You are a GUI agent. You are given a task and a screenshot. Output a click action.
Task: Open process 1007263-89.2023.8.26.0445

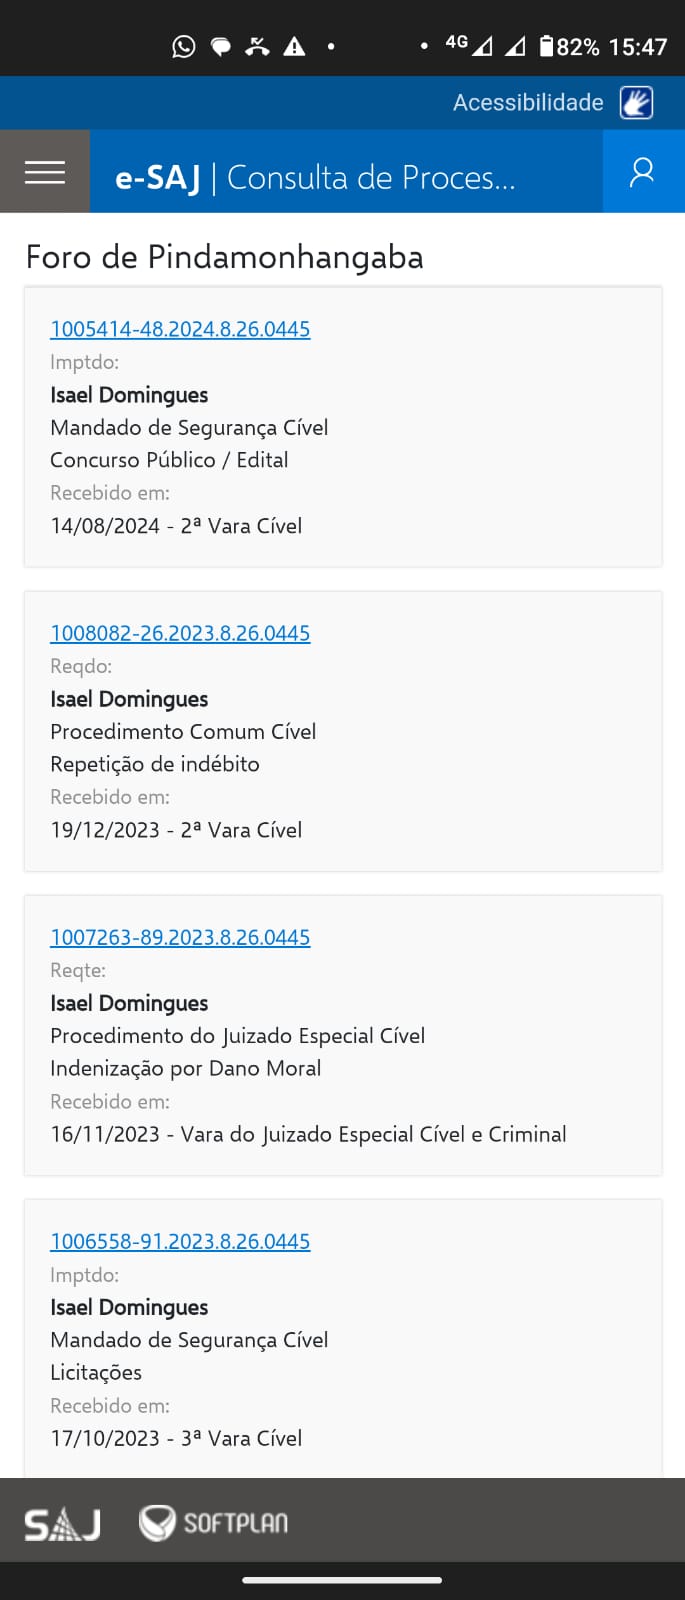pos(180,937)
